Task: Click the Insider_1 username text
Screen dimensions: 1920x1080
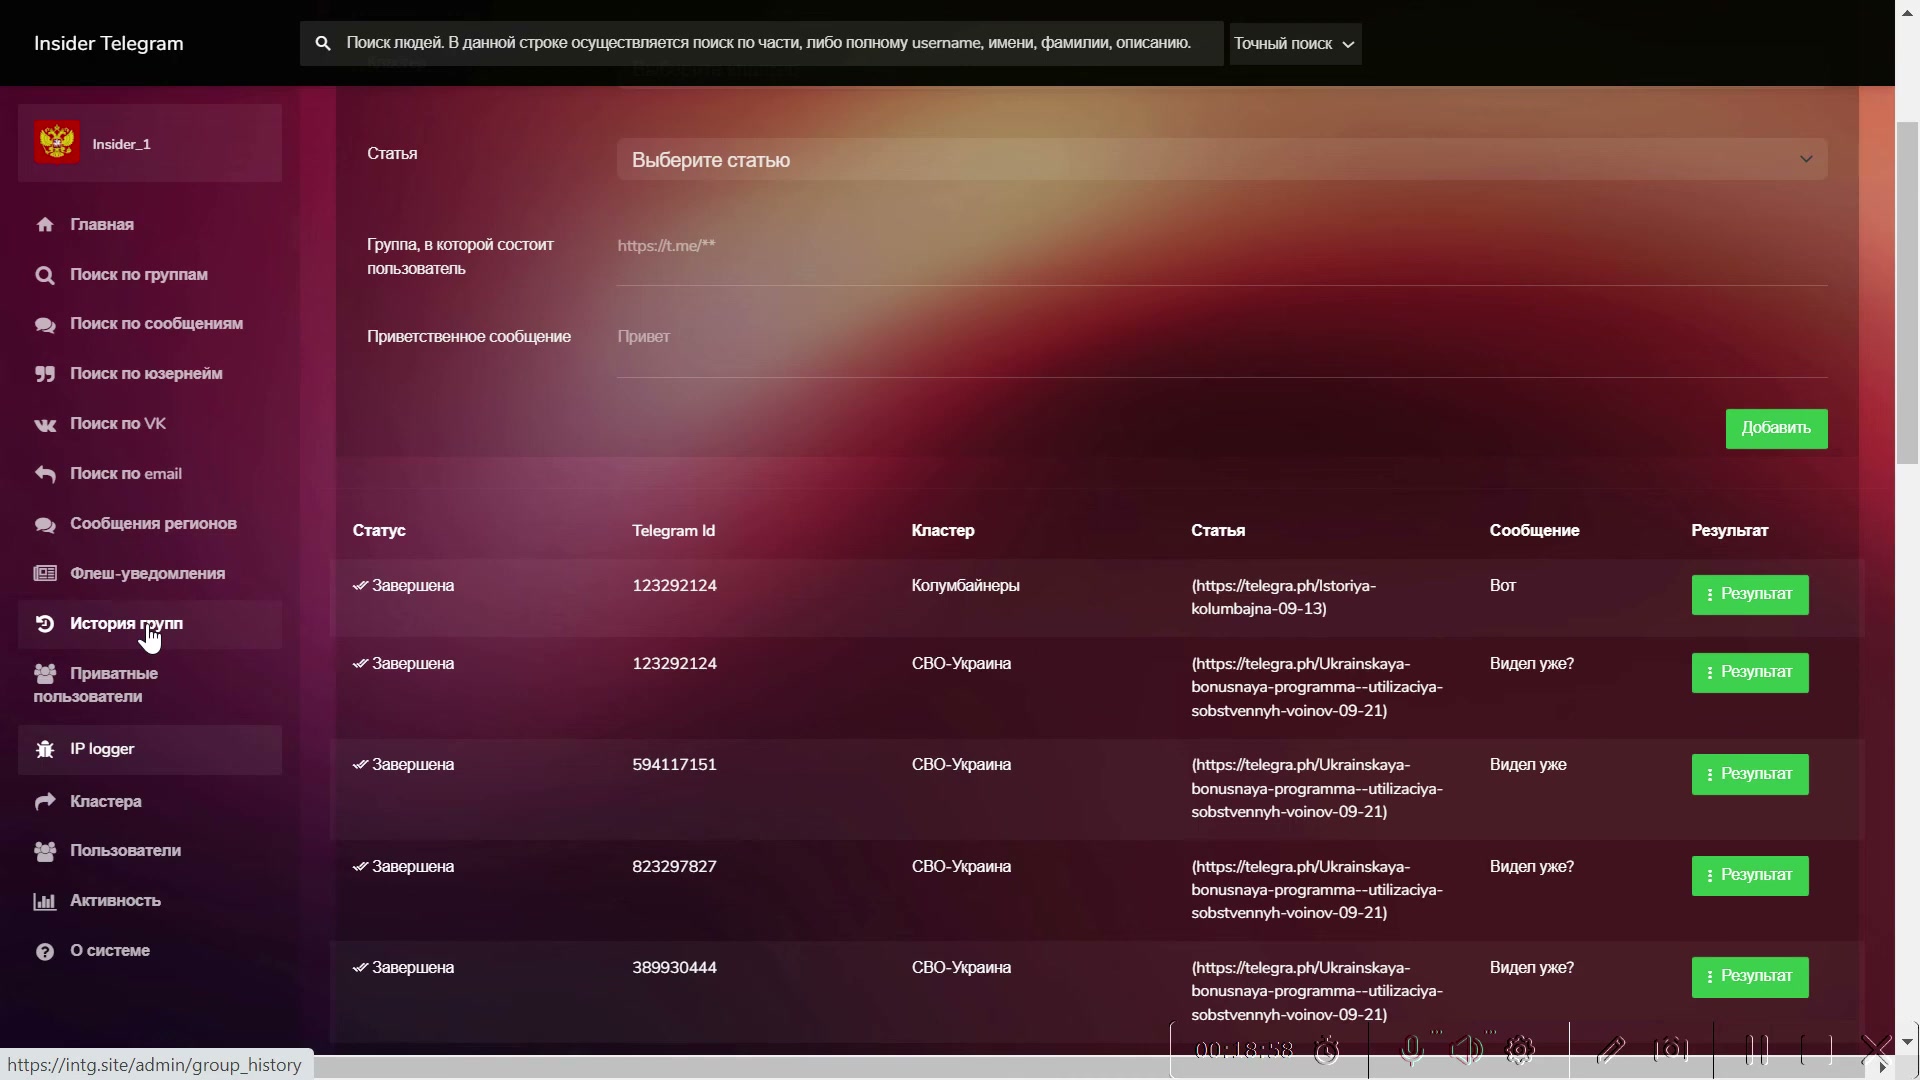Action: pos(121,145)
